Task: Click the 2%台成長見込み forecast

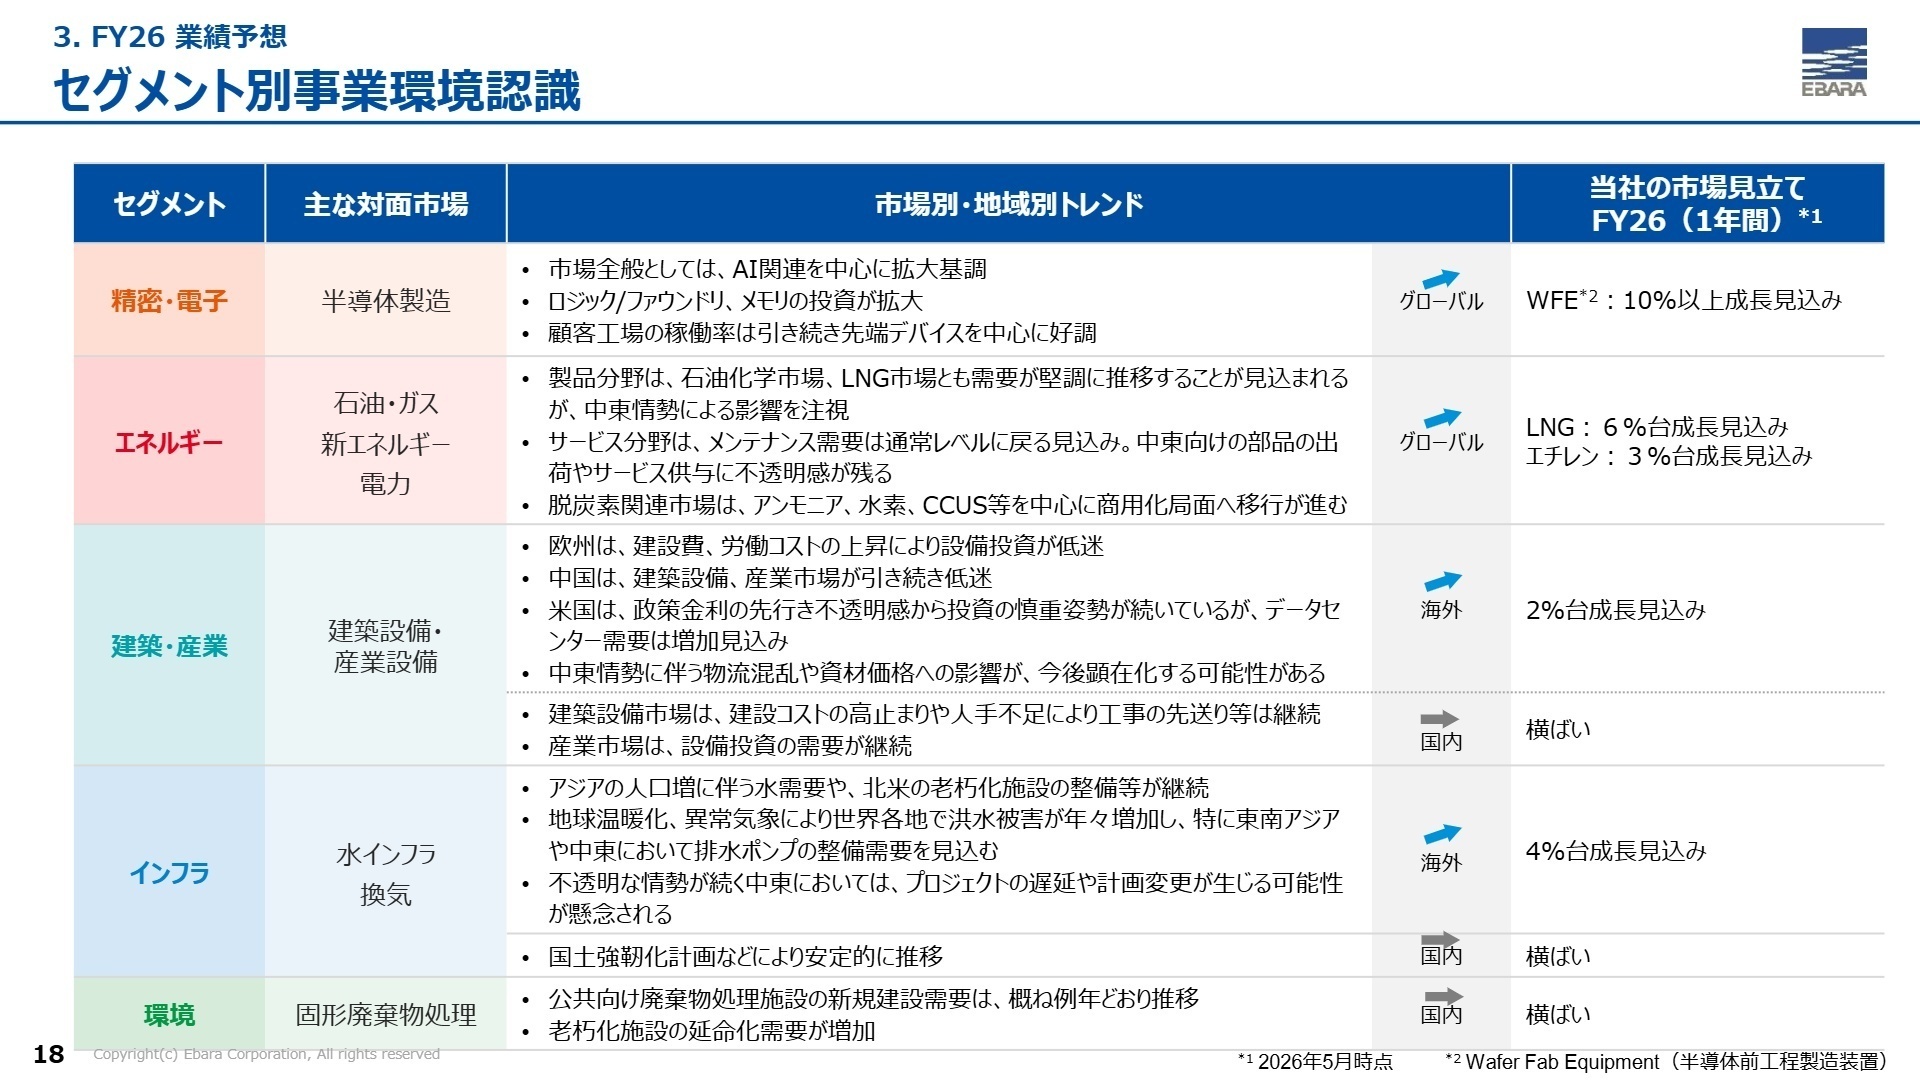Action: click(1616, 610)
